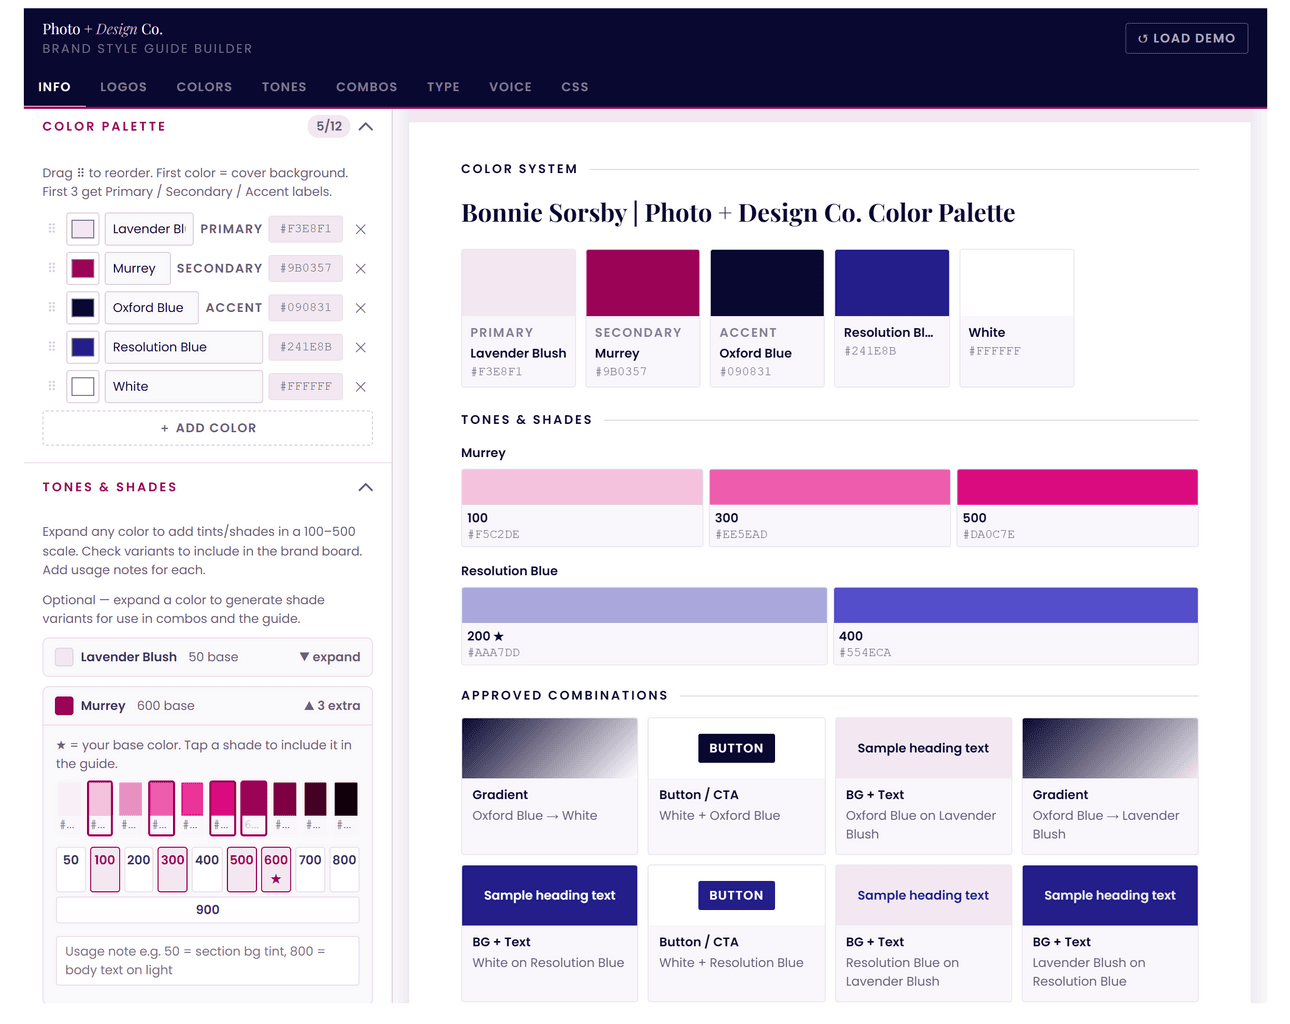Remove the Murrey color via its X icon
Screen dimensions: 1290x1024
tap(360, 268)
